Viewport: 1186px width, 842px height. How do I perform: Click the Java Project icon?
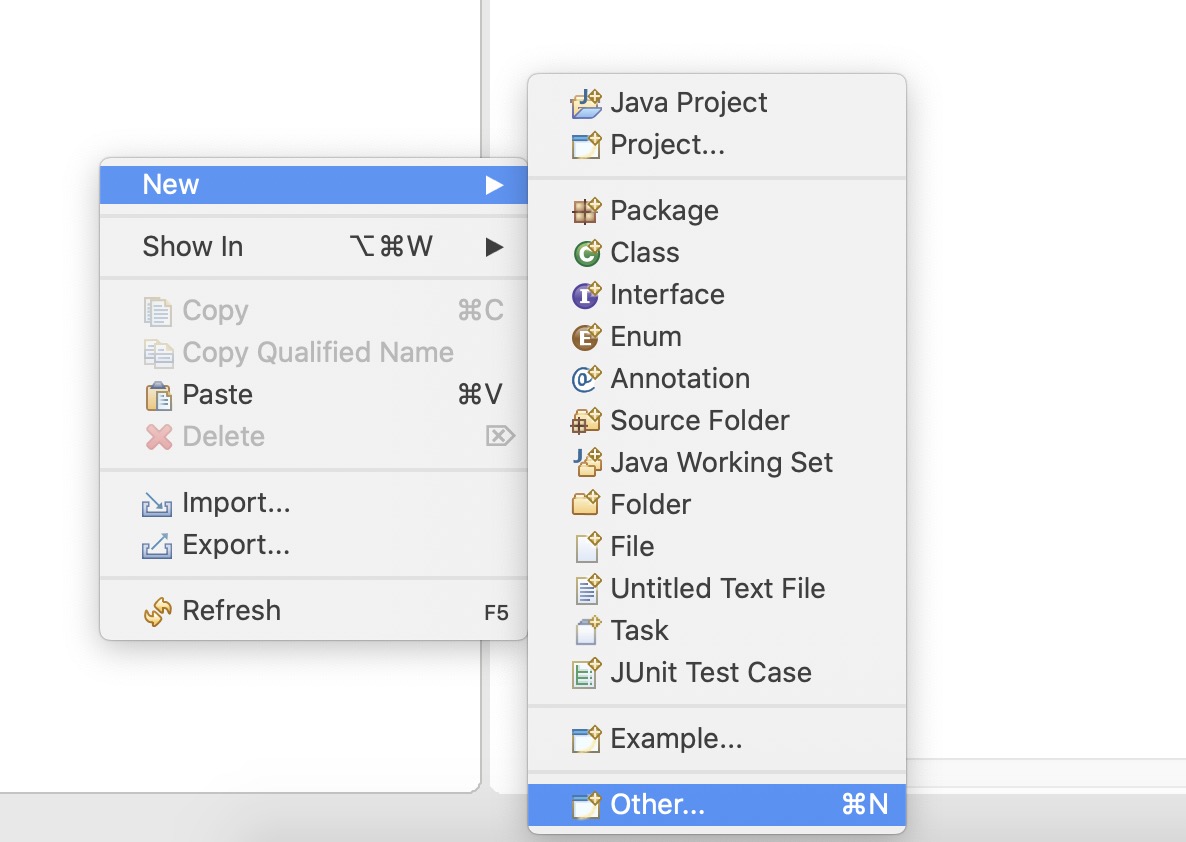click(x=586, y=103)
